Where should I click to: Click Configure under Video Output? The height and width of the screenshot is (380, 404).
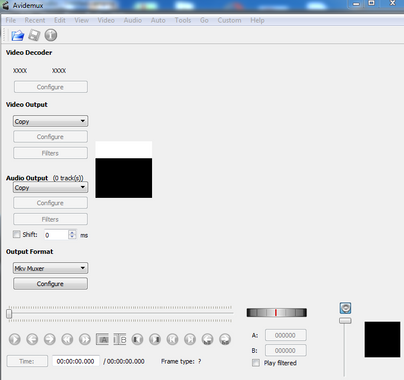click(50, 137)
